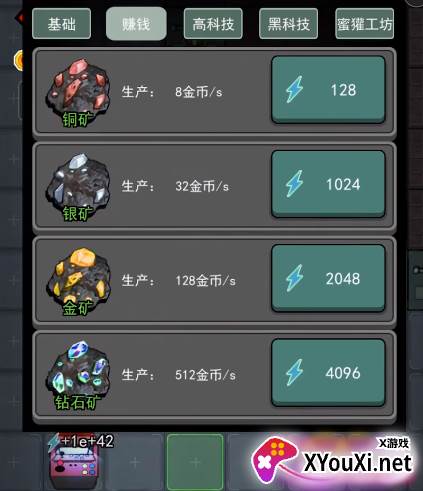
Task: Switch to the 基础 tab
Action: point(62,24)
